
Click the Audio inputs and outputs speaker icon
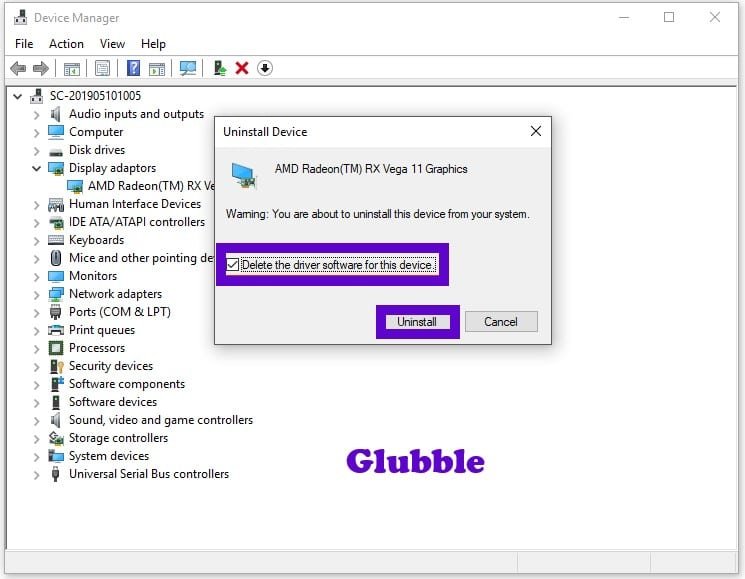click(x=56, y=114)
